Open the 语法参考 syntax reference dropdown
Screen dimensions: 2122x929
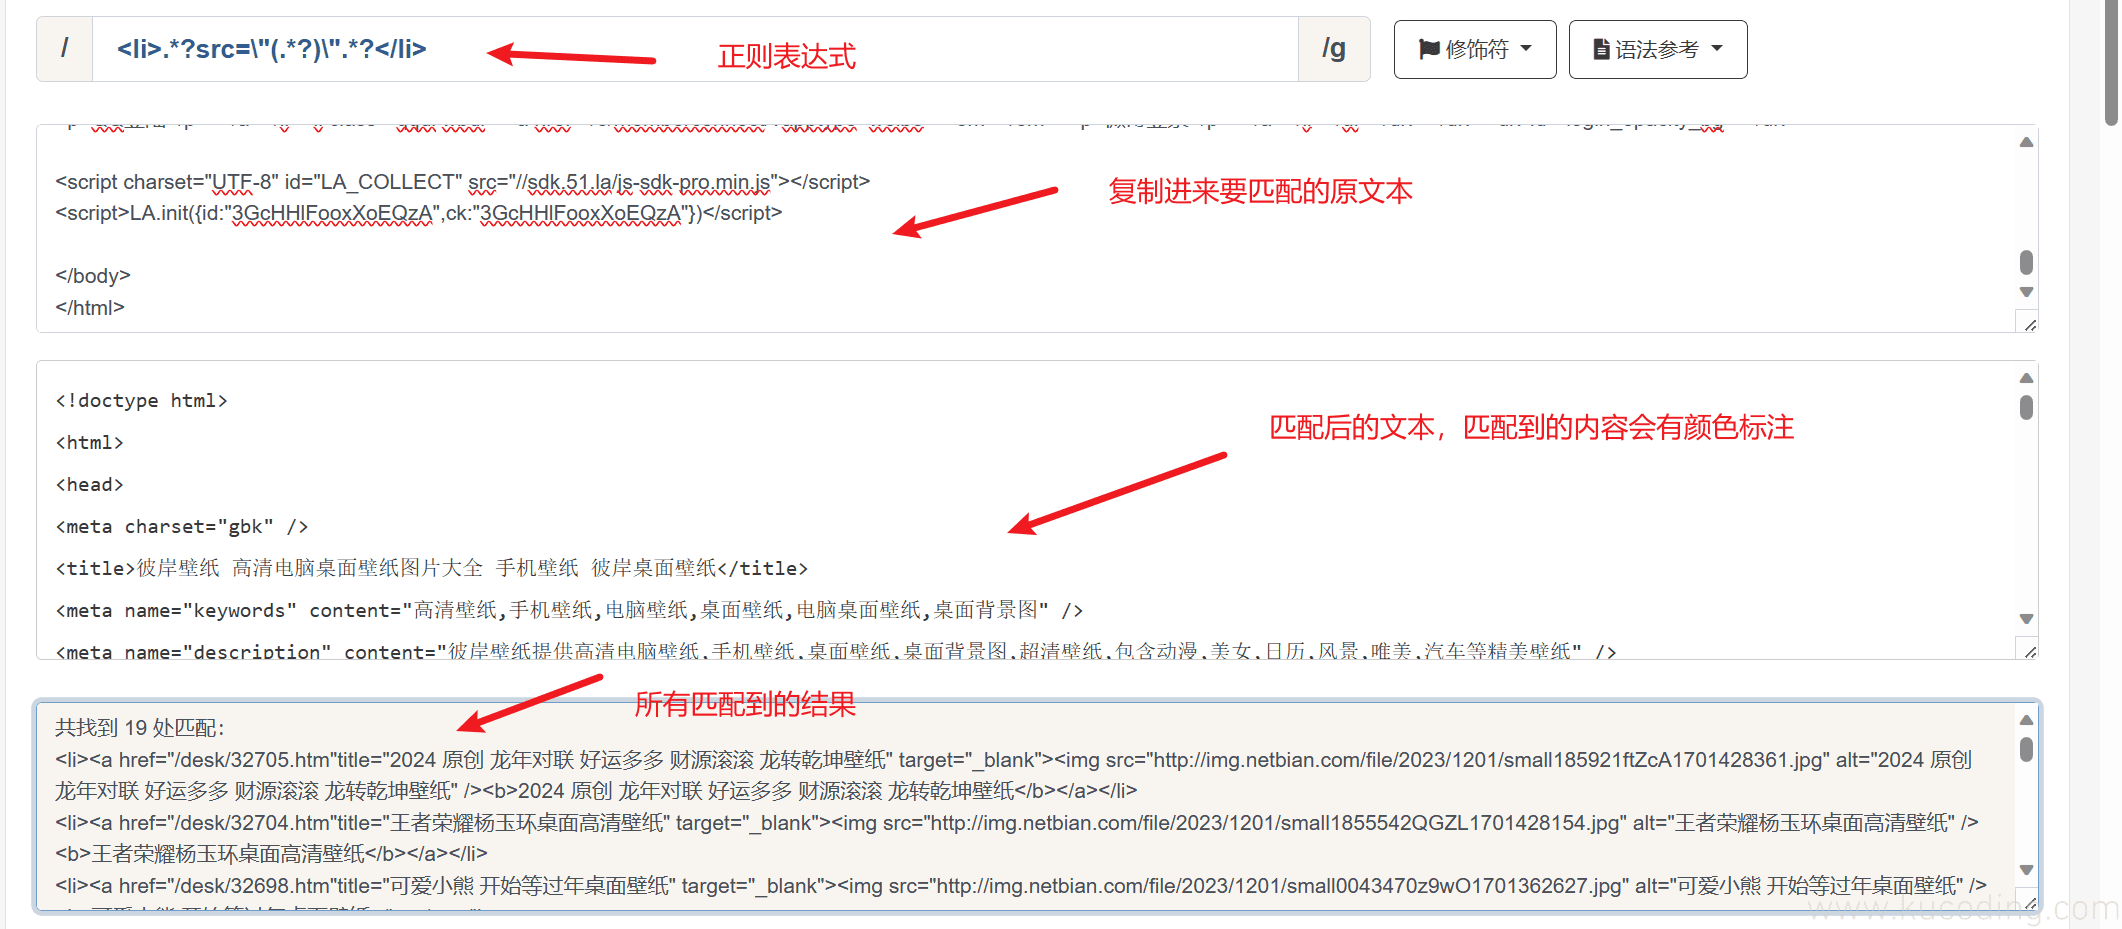tap(1658, 49)
